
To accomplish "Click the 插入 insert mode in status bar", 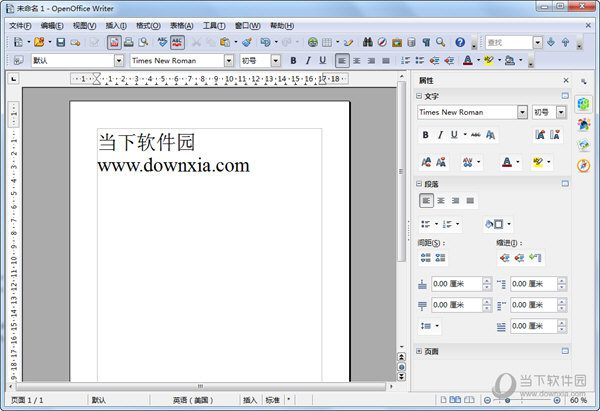I will (249, 400).
